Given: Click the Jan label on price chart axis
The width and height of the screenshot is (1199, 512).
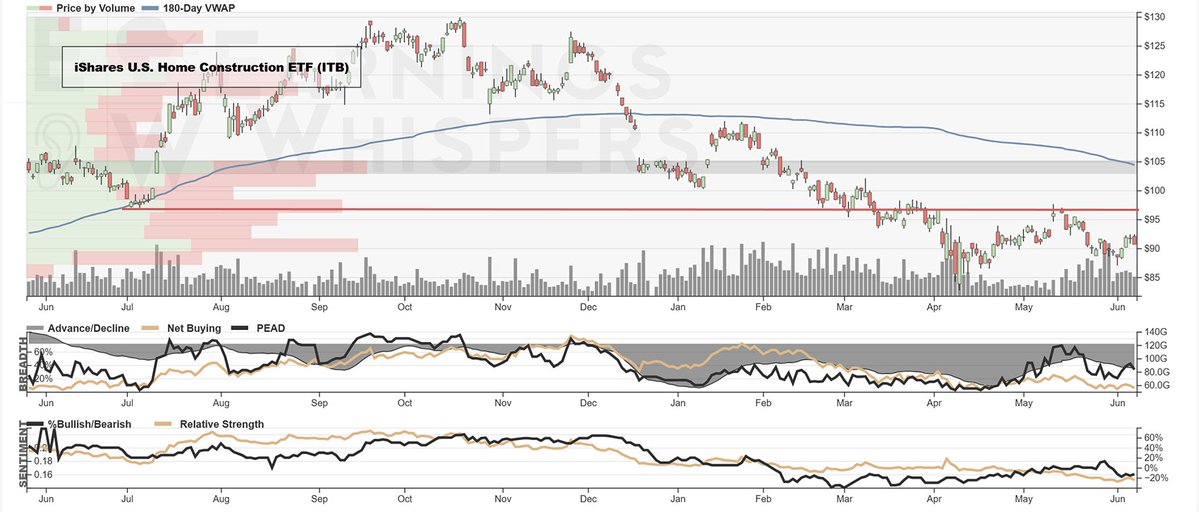Looking at the screenshot, I should (677, 307).
